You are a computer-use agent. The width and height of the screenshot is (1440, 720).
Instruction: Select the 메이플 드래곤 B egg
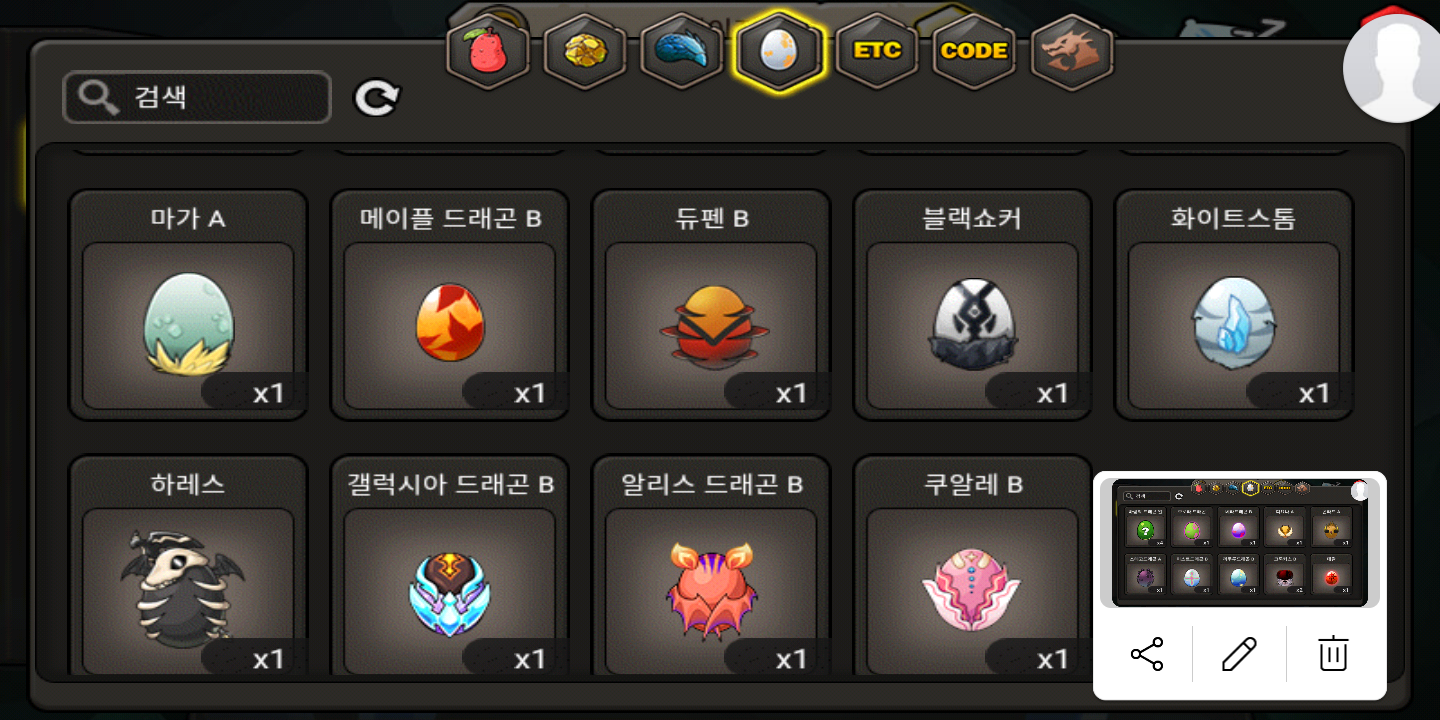tap(450, 305)
